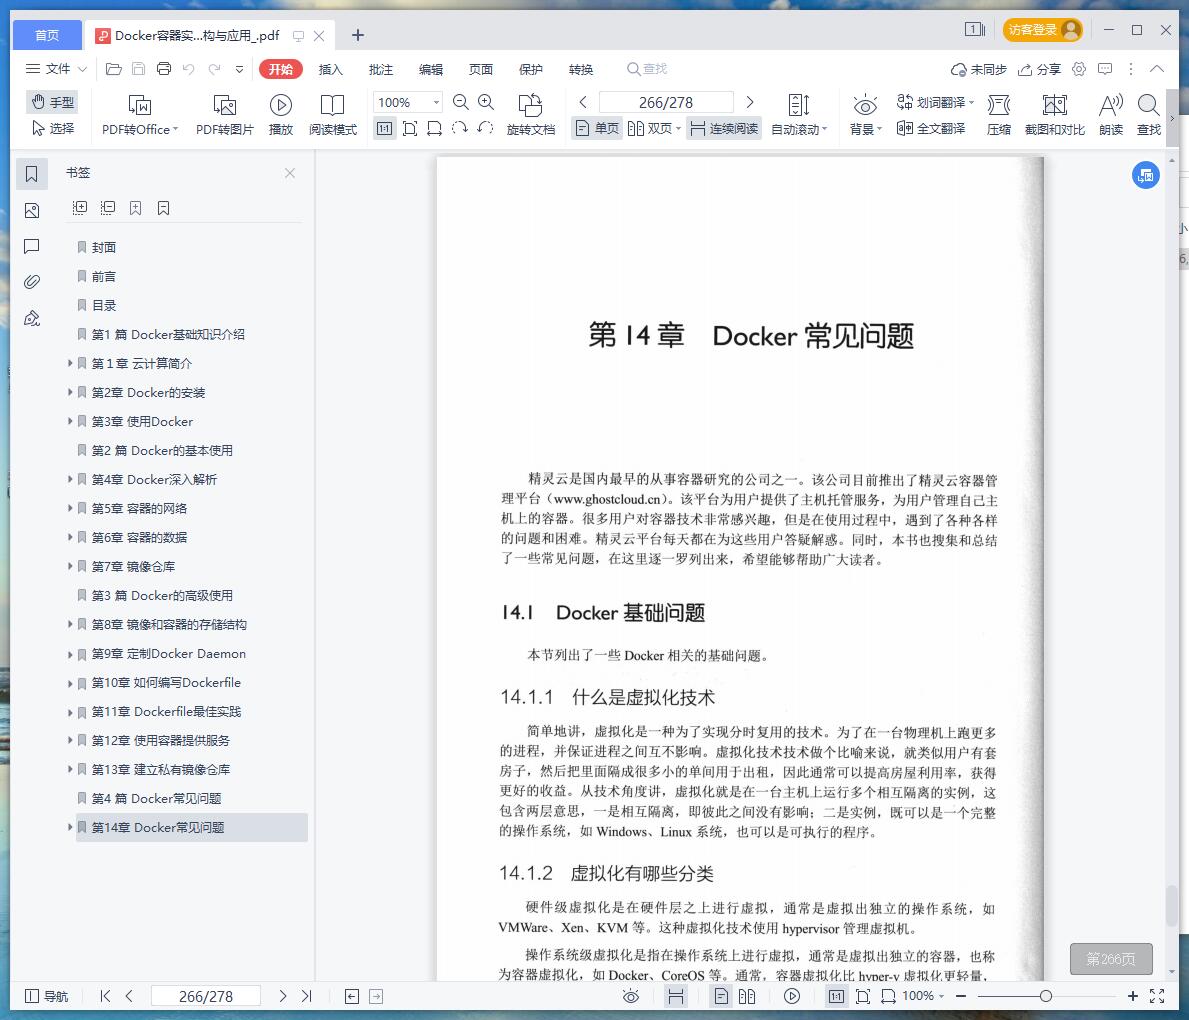
Task: Click open folder icon
Action: (114, 68)
